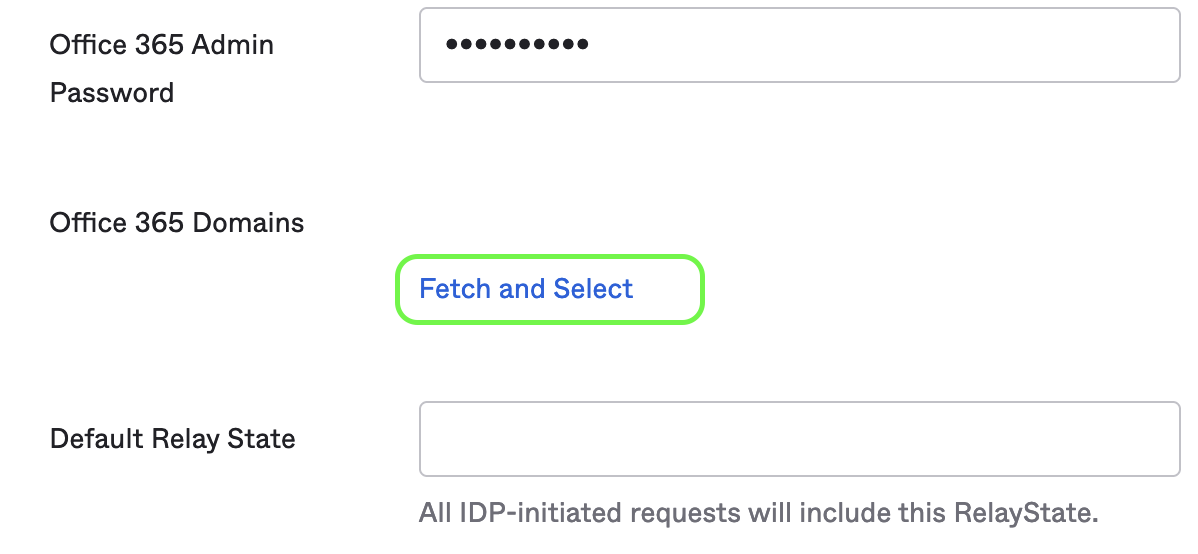The width and height of the screenshot is (1198, 554).
Task: Click the word "Domains" in the label
Action: coord(257,222)
